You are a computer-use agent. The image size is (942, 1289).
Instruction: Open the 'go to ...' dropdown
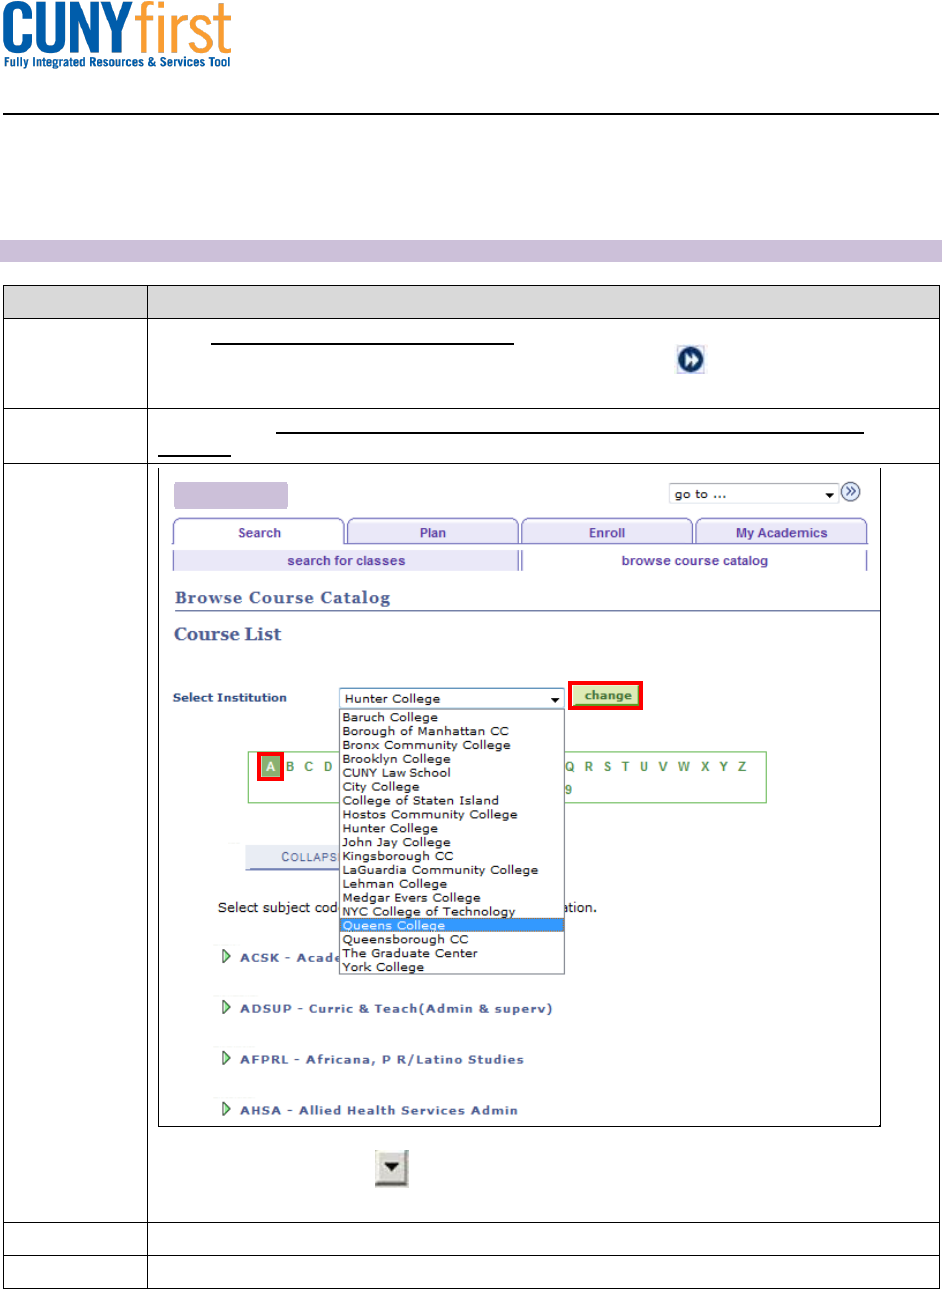(754, 494)
